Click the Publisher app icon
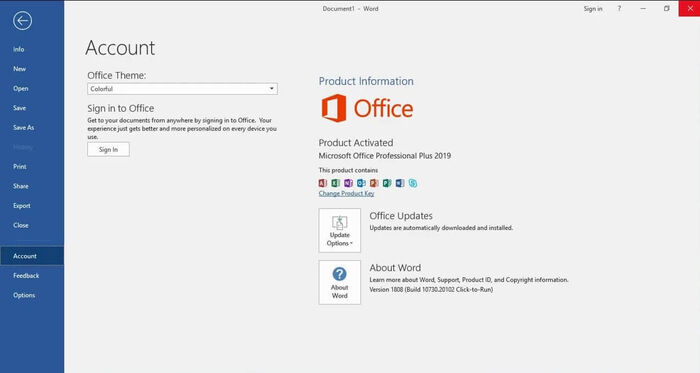This screenshot has width=700, height=373. coord(387,183)
